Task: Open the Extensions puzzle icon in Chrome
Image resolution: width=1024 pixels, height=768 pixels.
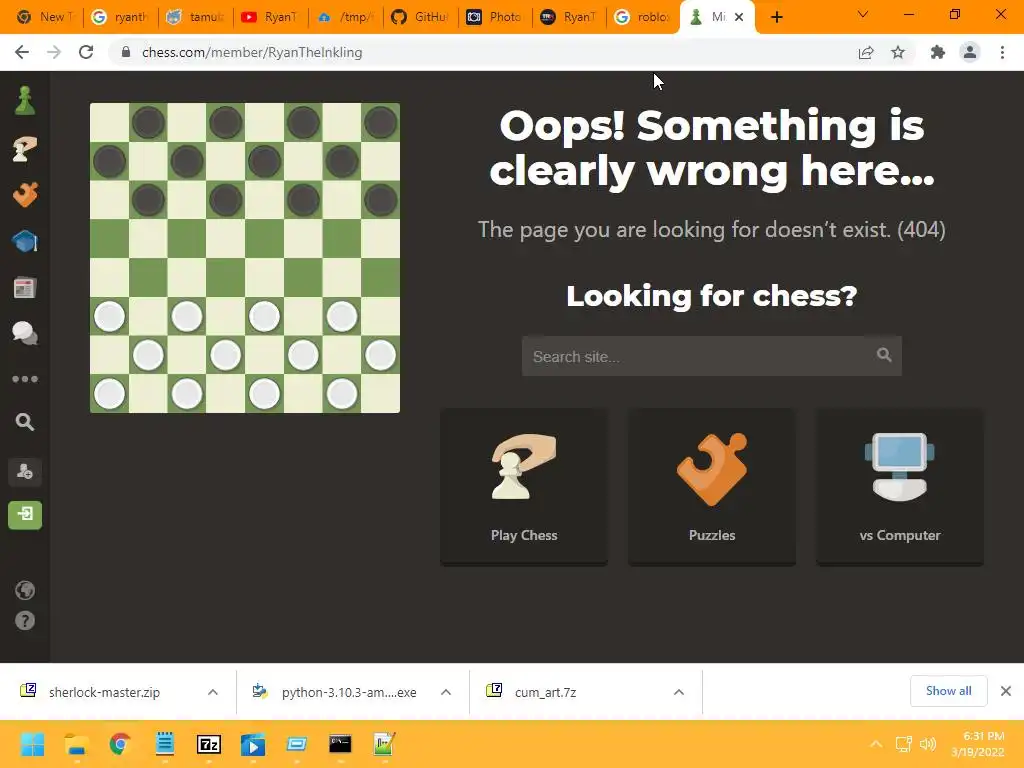Action: click(938, 52)
